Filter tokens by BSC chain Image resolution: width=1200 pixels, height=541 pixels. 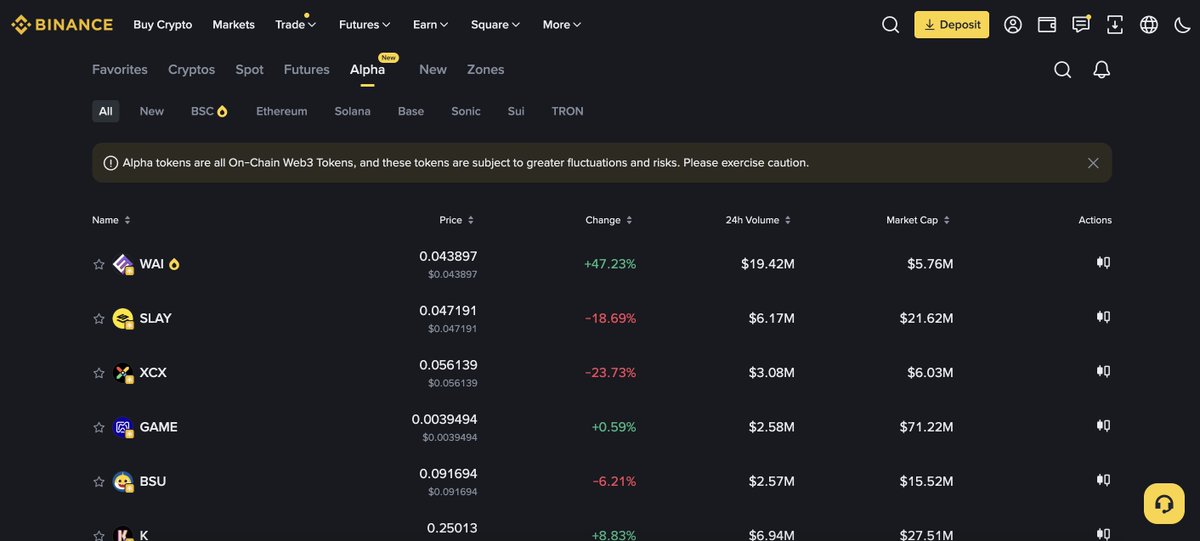209,111
